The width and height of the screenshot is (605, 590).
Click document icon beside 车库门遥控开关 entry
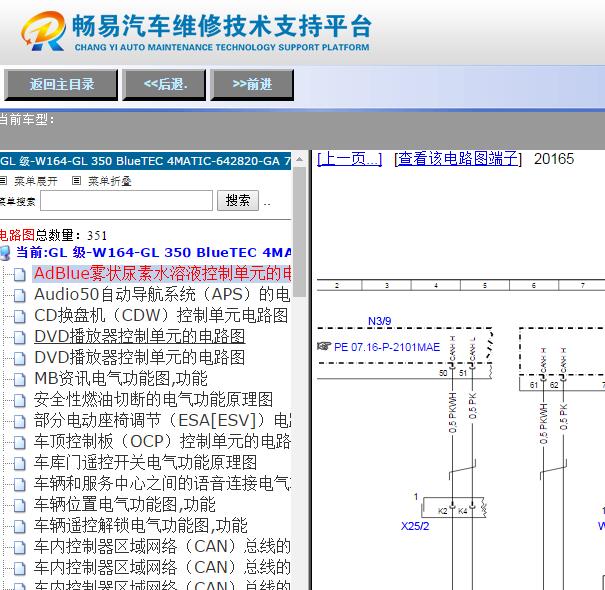click(x=19, y=463)
